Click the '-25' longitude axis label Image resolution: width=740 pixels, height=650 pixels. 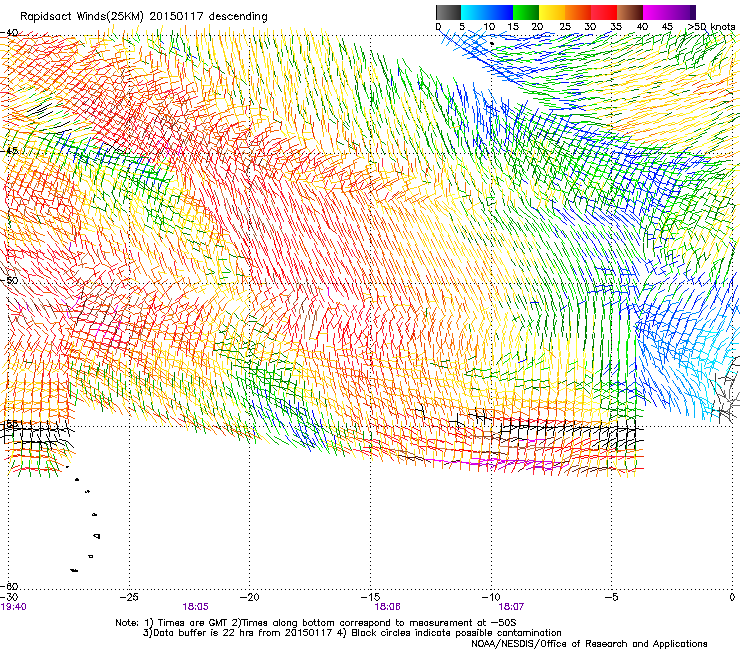129,598
